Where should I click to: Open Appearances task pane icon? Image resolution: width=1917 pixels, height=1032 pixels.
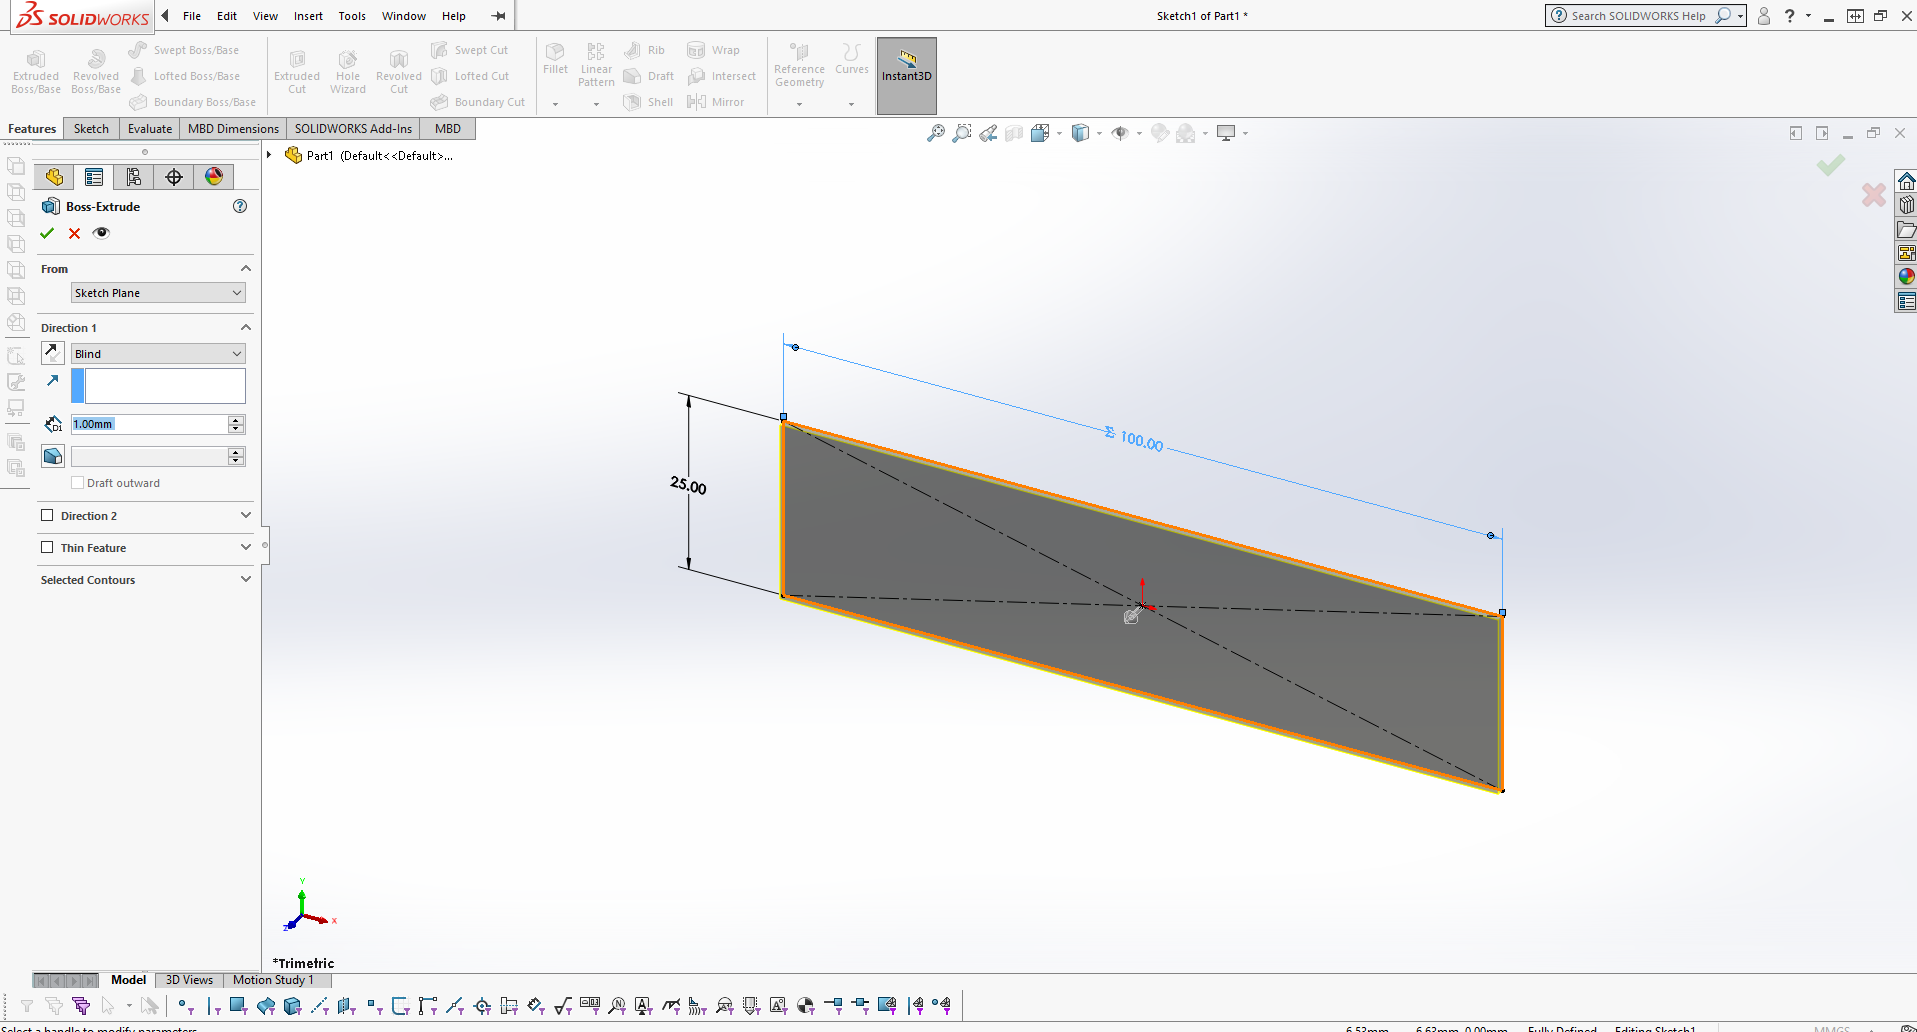tap(1906, 277)
